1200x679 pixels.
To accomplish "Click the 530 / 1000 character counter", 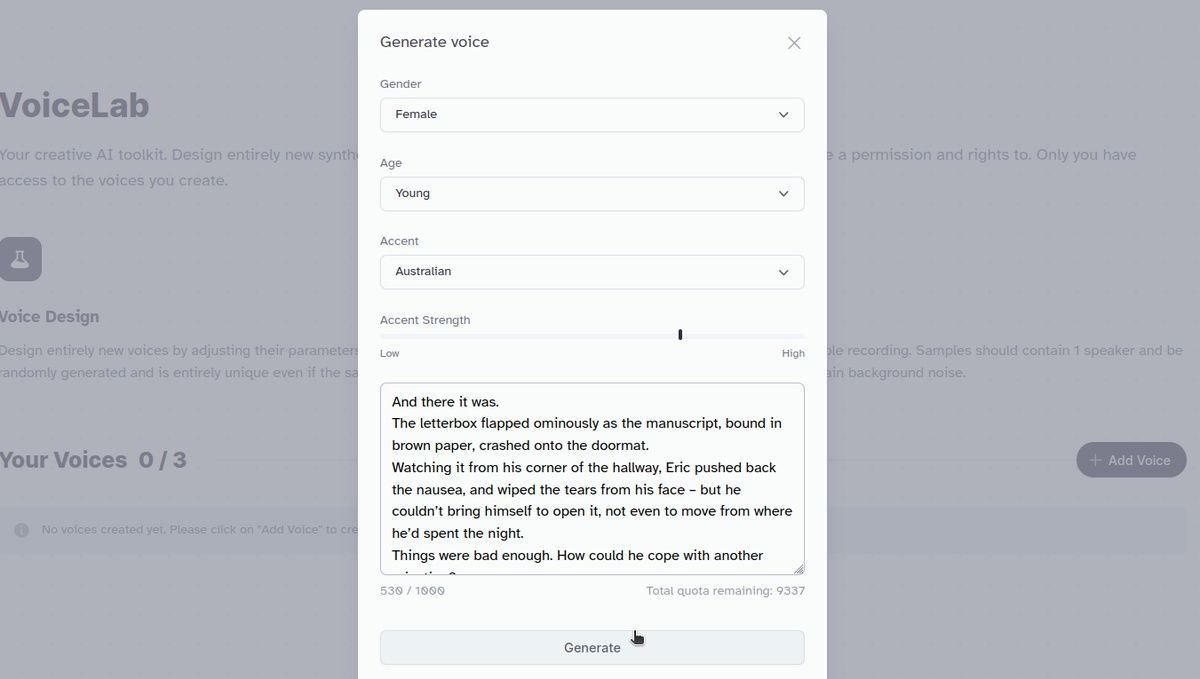I will (x=412, y=590).
